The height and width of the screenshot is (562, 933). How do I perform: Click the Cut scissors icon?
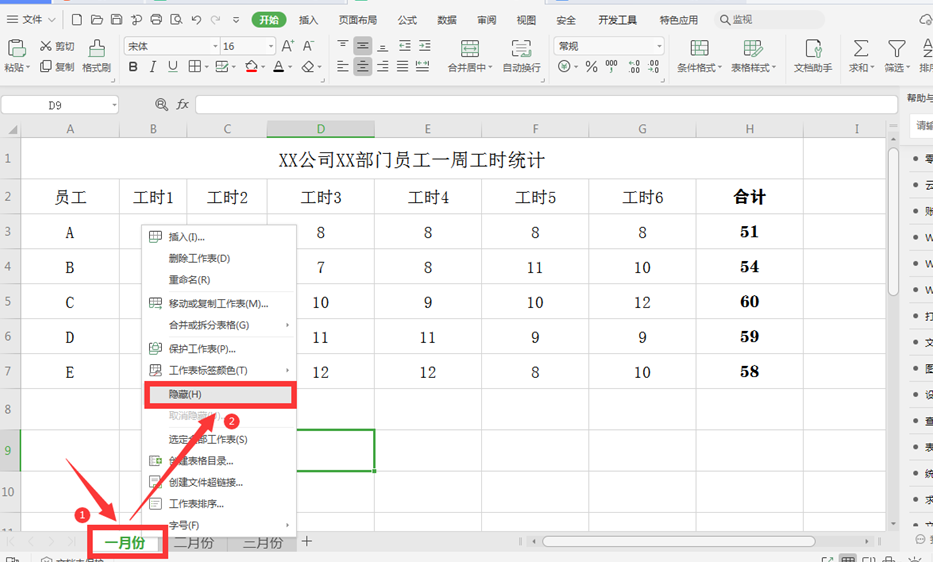[x=46, y=46]
